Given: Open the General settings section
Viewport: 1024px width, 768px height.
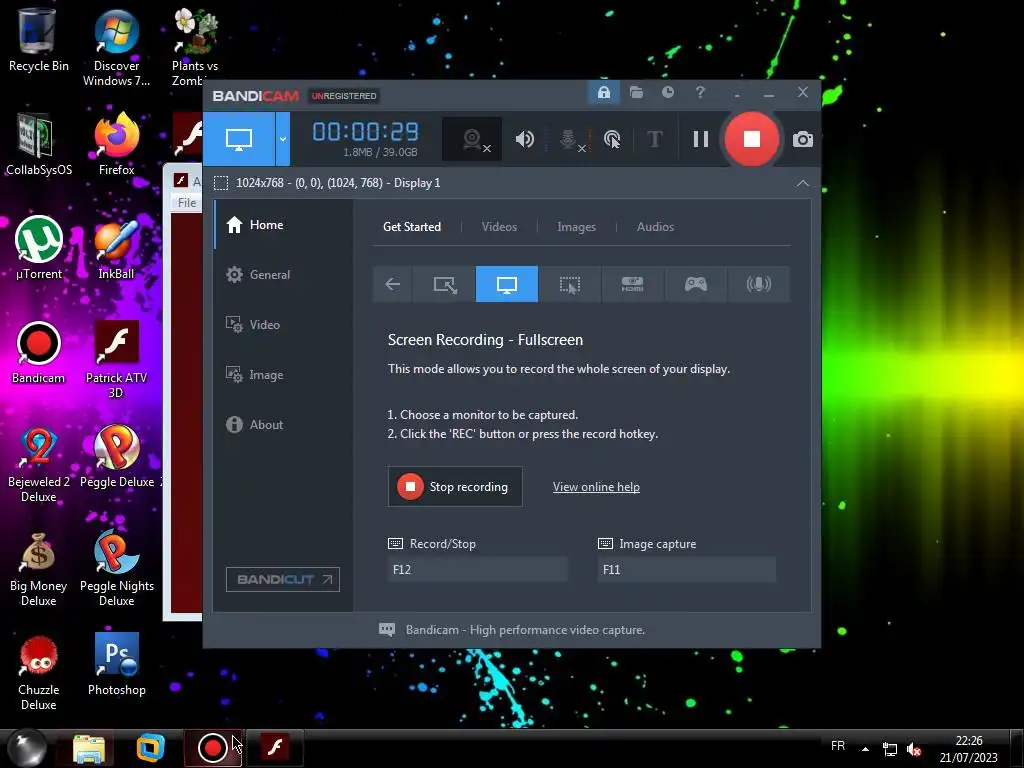Looking at the screenshot, I should click(258, 274).
